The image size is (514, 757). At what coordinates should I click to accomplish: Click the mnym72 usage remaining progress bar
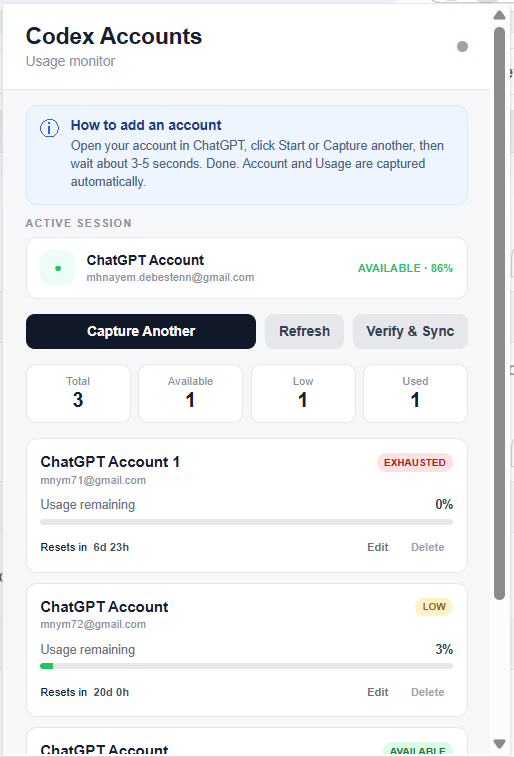[247, 666]
